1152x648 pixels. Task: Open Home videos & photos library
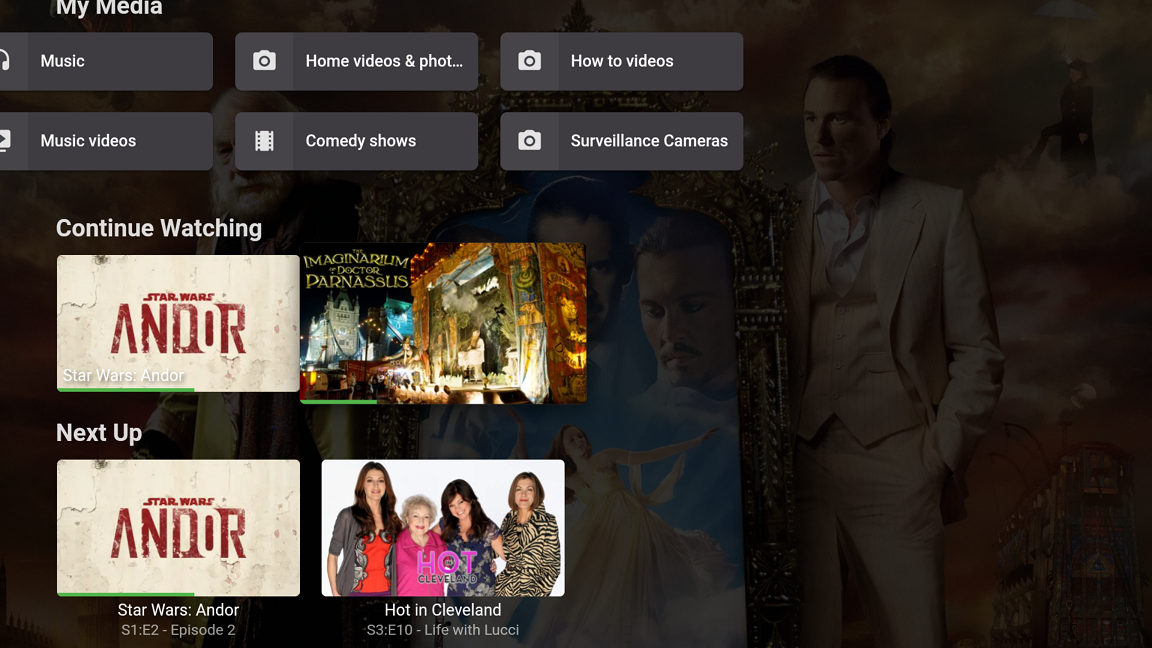click(x=356, y=61)
